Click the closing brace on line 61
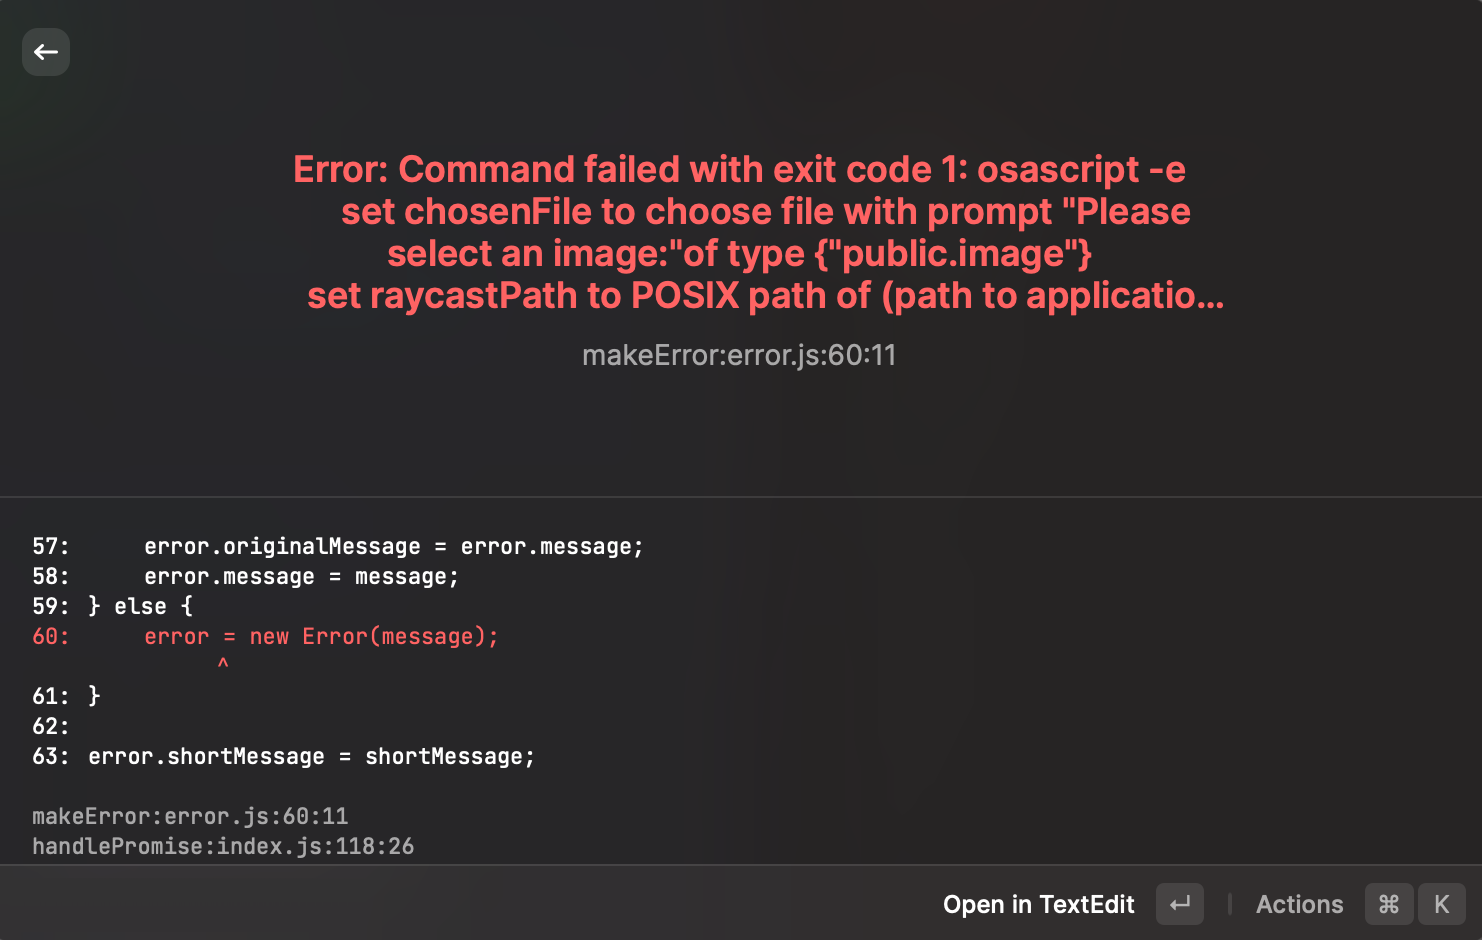The width and height of the screenshot is (1482, 940). (x=92, y=696)
